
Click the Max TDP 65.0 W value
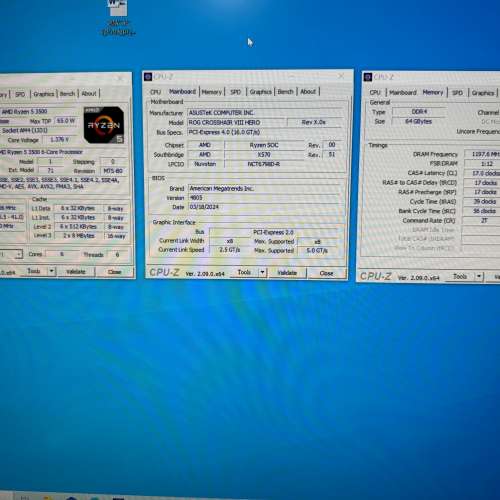[66, 121]
